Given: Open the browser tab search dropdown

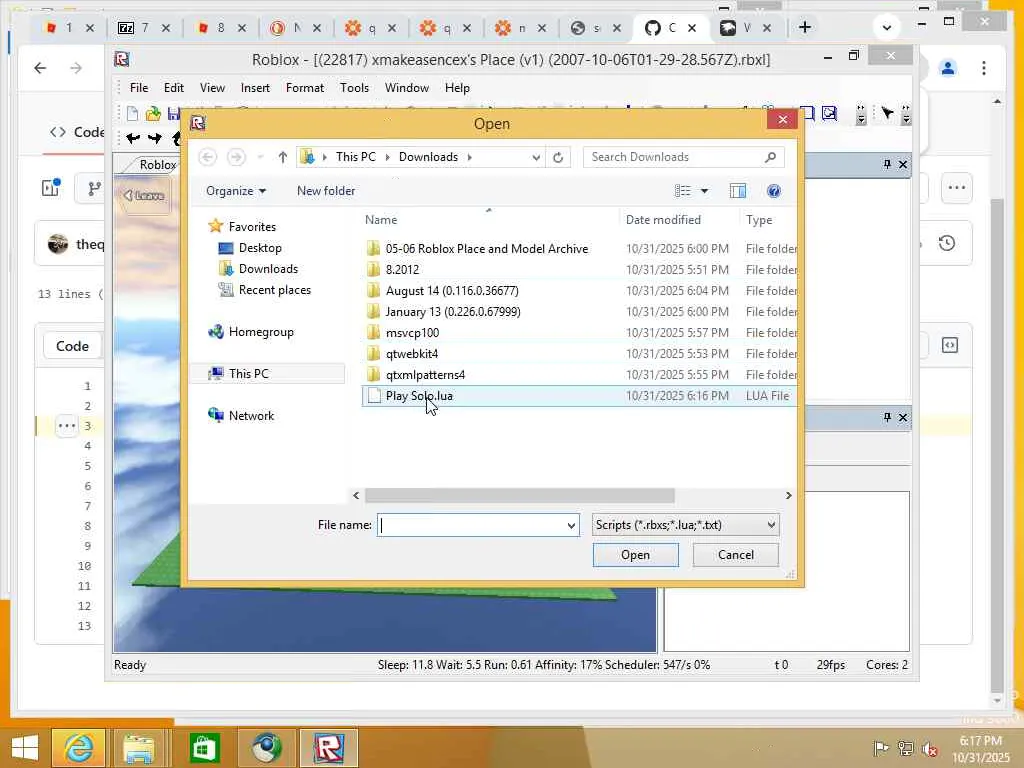Looking at the screenshot, I should point(886,27).
